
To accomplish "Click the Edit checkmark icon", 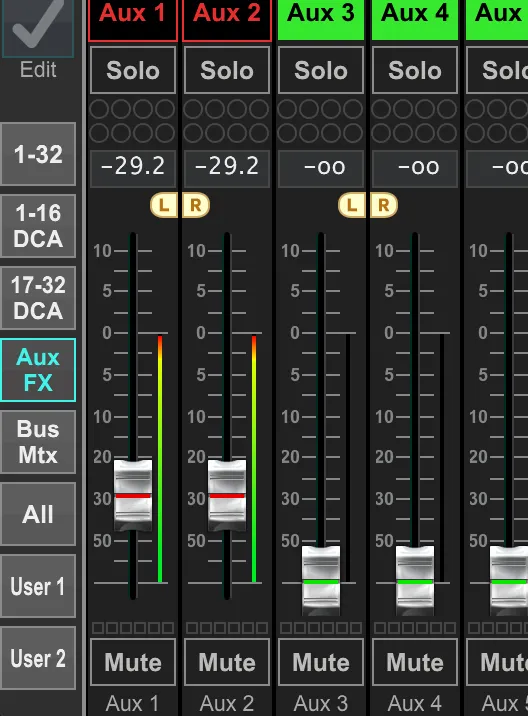I will [38, 23].
